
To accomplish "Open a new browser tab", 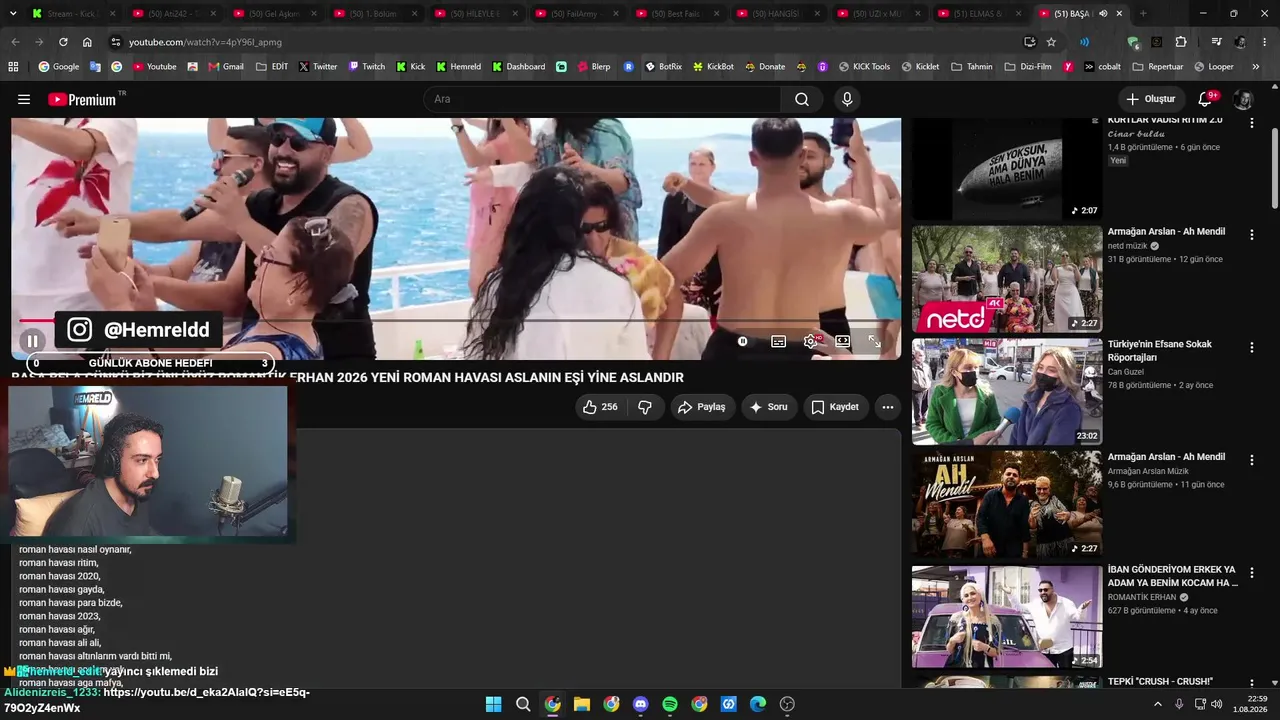I will (1143, 14).
